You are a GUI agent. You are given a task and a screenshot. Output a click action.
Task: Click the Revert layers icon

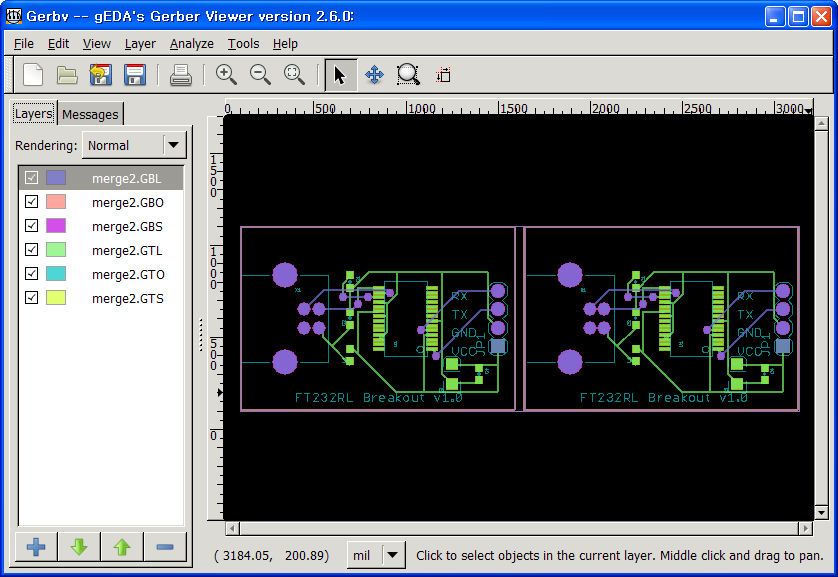click(100, 75)
